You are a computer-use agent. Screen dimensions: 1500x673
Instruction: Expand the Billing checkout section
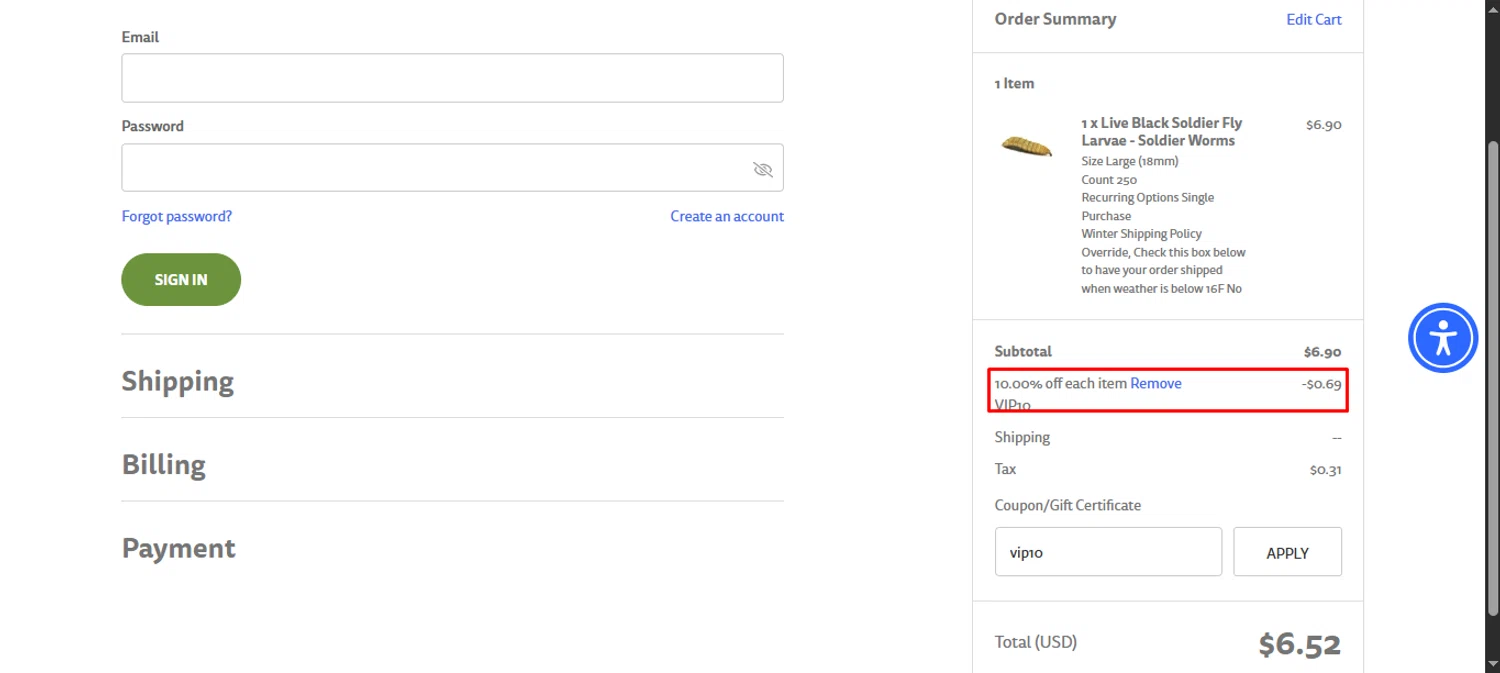tap(164, 465)
